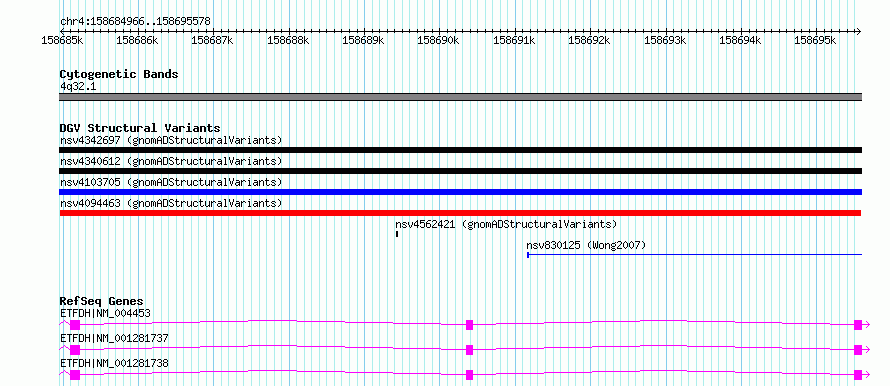Click the blue nsv4103705 variant bar

[460, 192]
